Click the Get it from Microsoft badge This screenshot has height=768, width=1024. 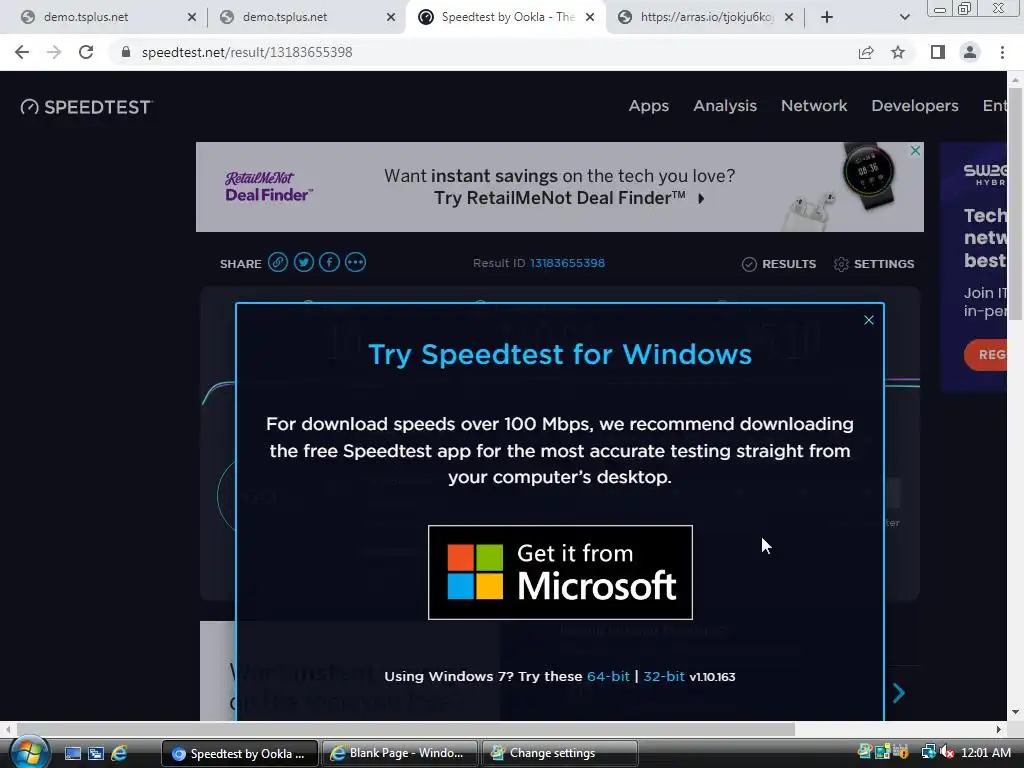[x=560, y=572]
